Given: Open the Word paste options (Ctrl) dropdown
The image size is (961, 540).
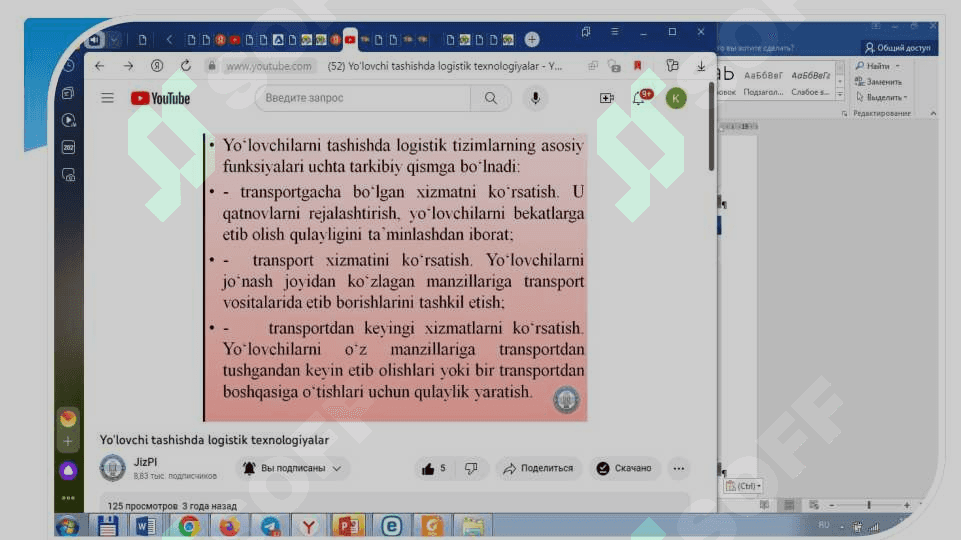Looking at the screenshot, I should point(743,486).
